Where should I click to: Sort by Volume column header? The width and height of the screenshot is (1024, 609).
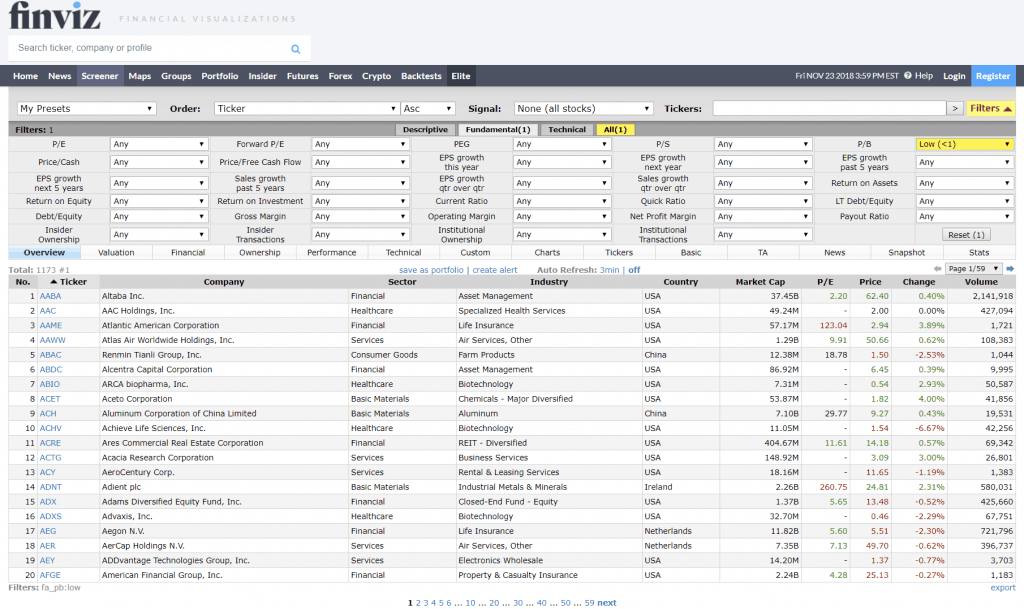click(981, 282)
